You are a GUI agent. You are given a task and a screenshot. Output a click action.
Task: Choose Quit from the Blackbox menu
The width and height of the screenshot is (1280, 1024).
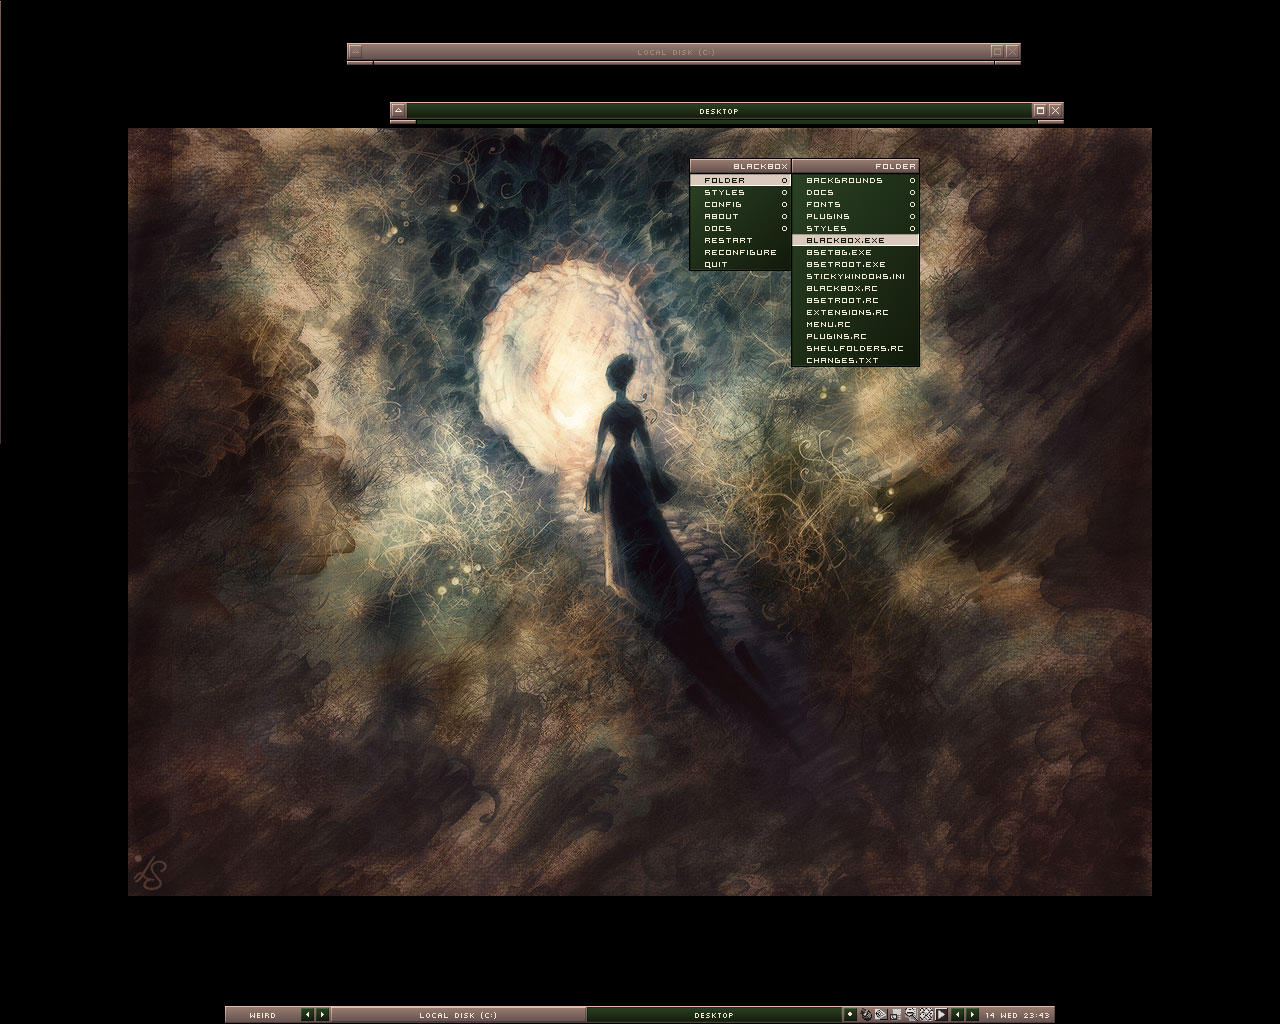(x=740, y=264)
